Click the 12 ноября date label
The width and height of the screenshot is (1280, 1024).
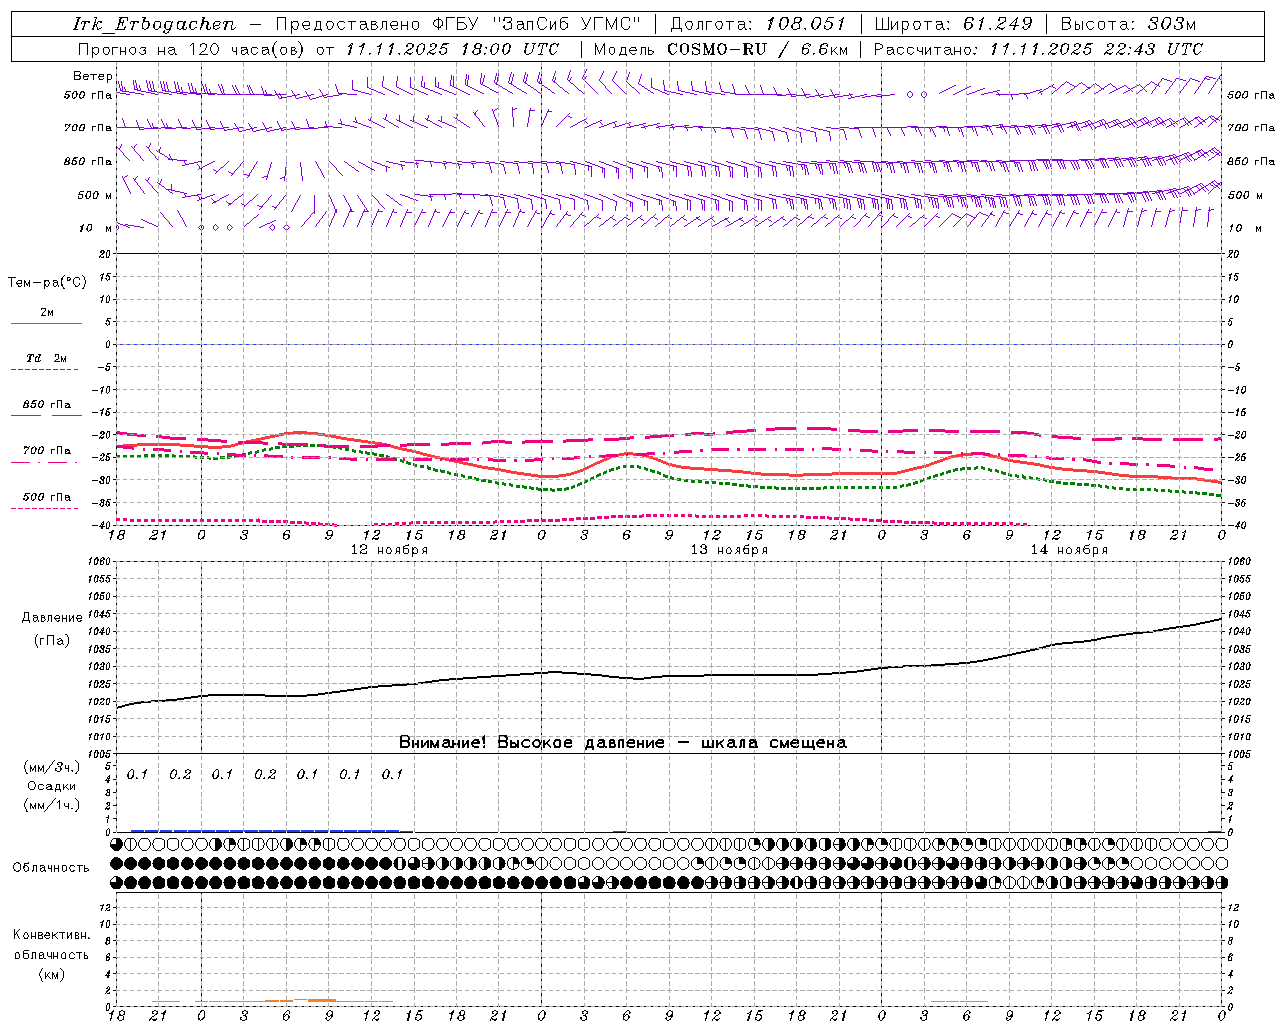click(x=389, y=550)
